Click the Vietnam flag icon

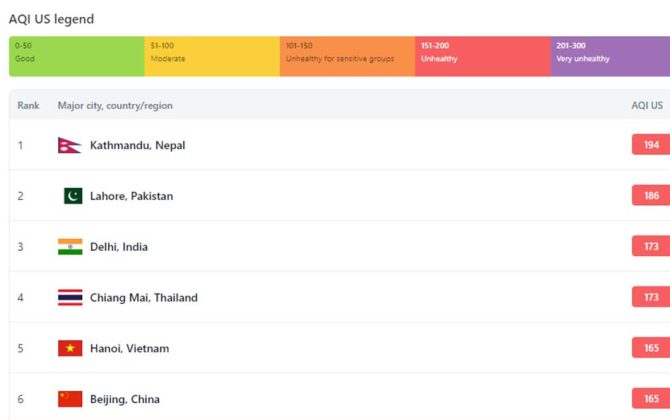[70, 348]
